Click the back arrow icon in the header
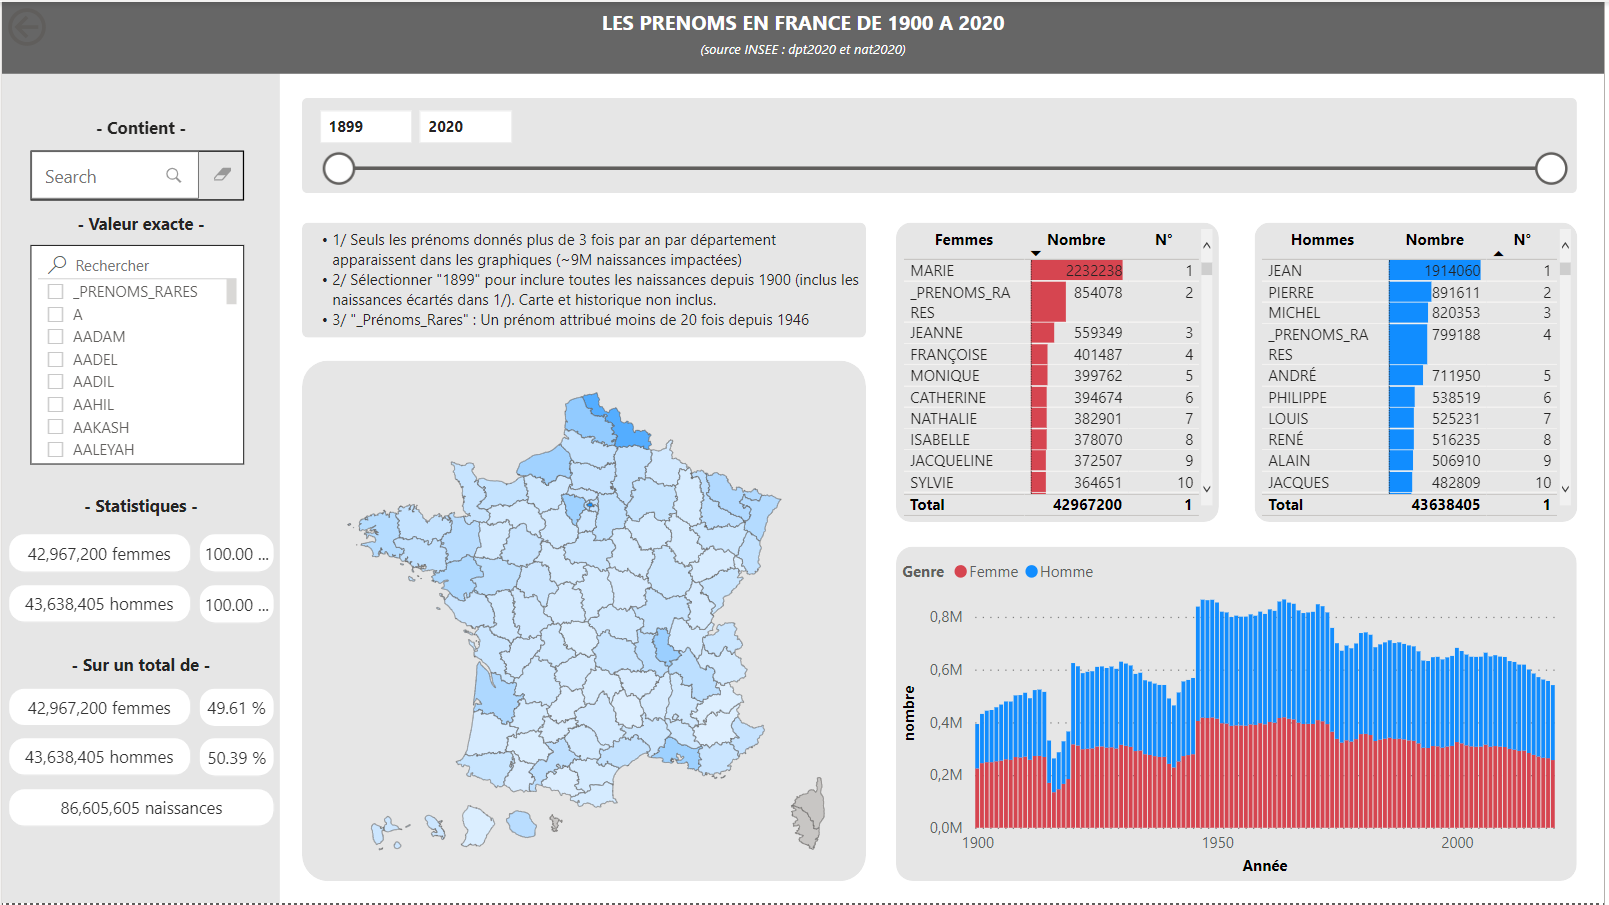Image resolution: width=1609 pixels, height=905 pixels. click(26, 27)
